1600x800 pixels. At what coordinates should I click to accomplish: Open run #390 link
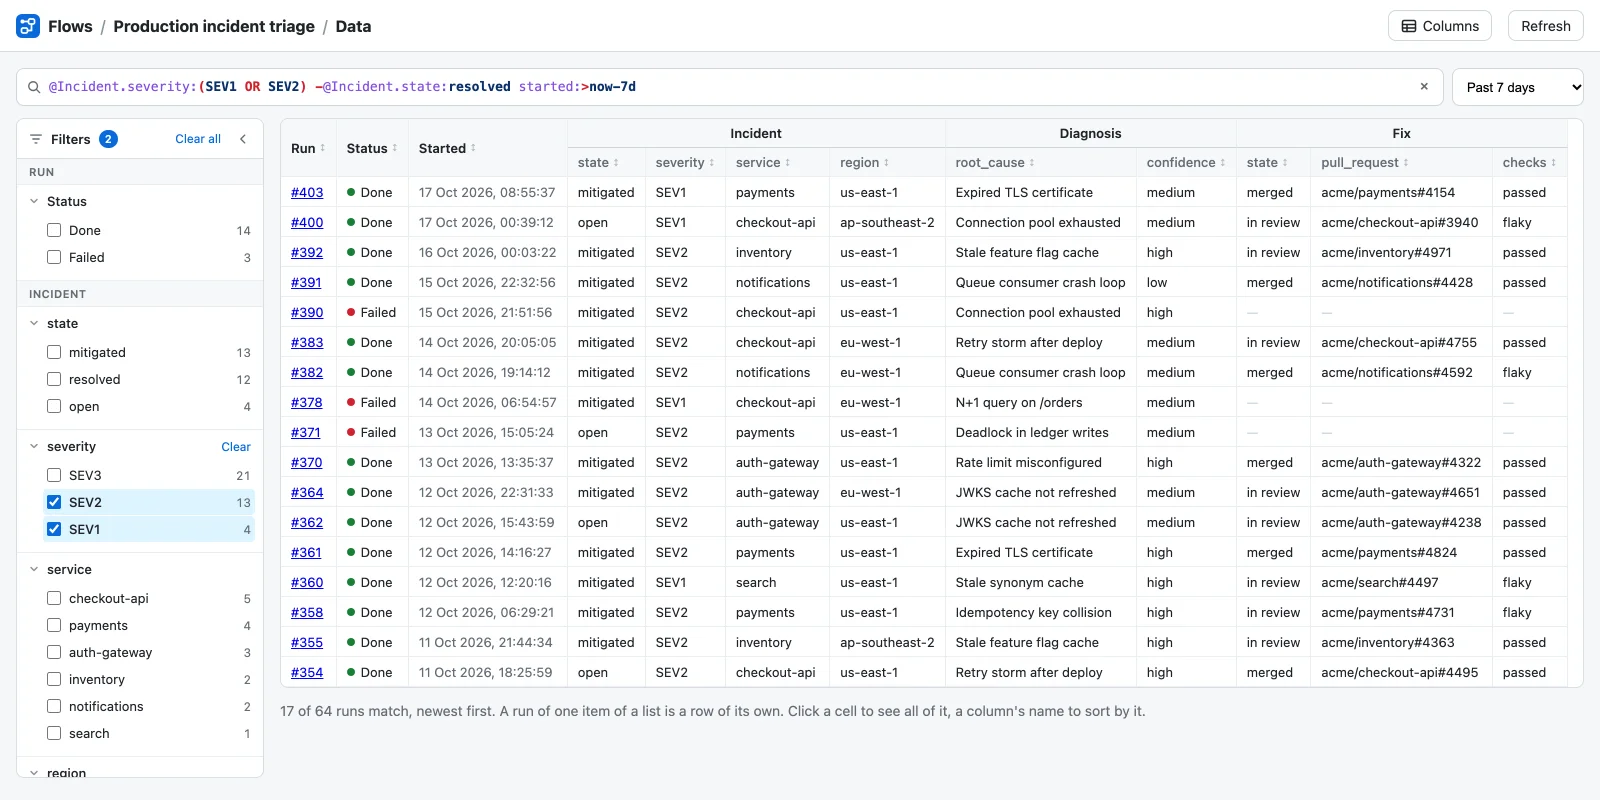click(307, 312)
